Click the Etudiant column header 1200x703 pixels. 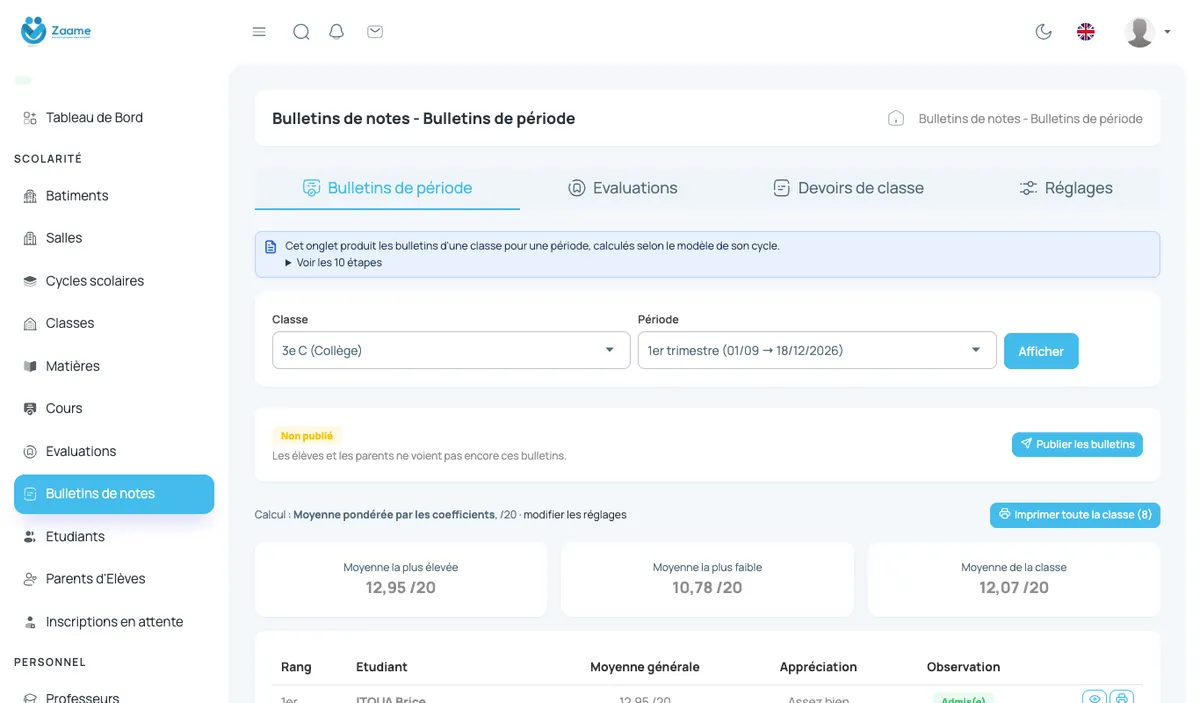(x=382, y=667)
